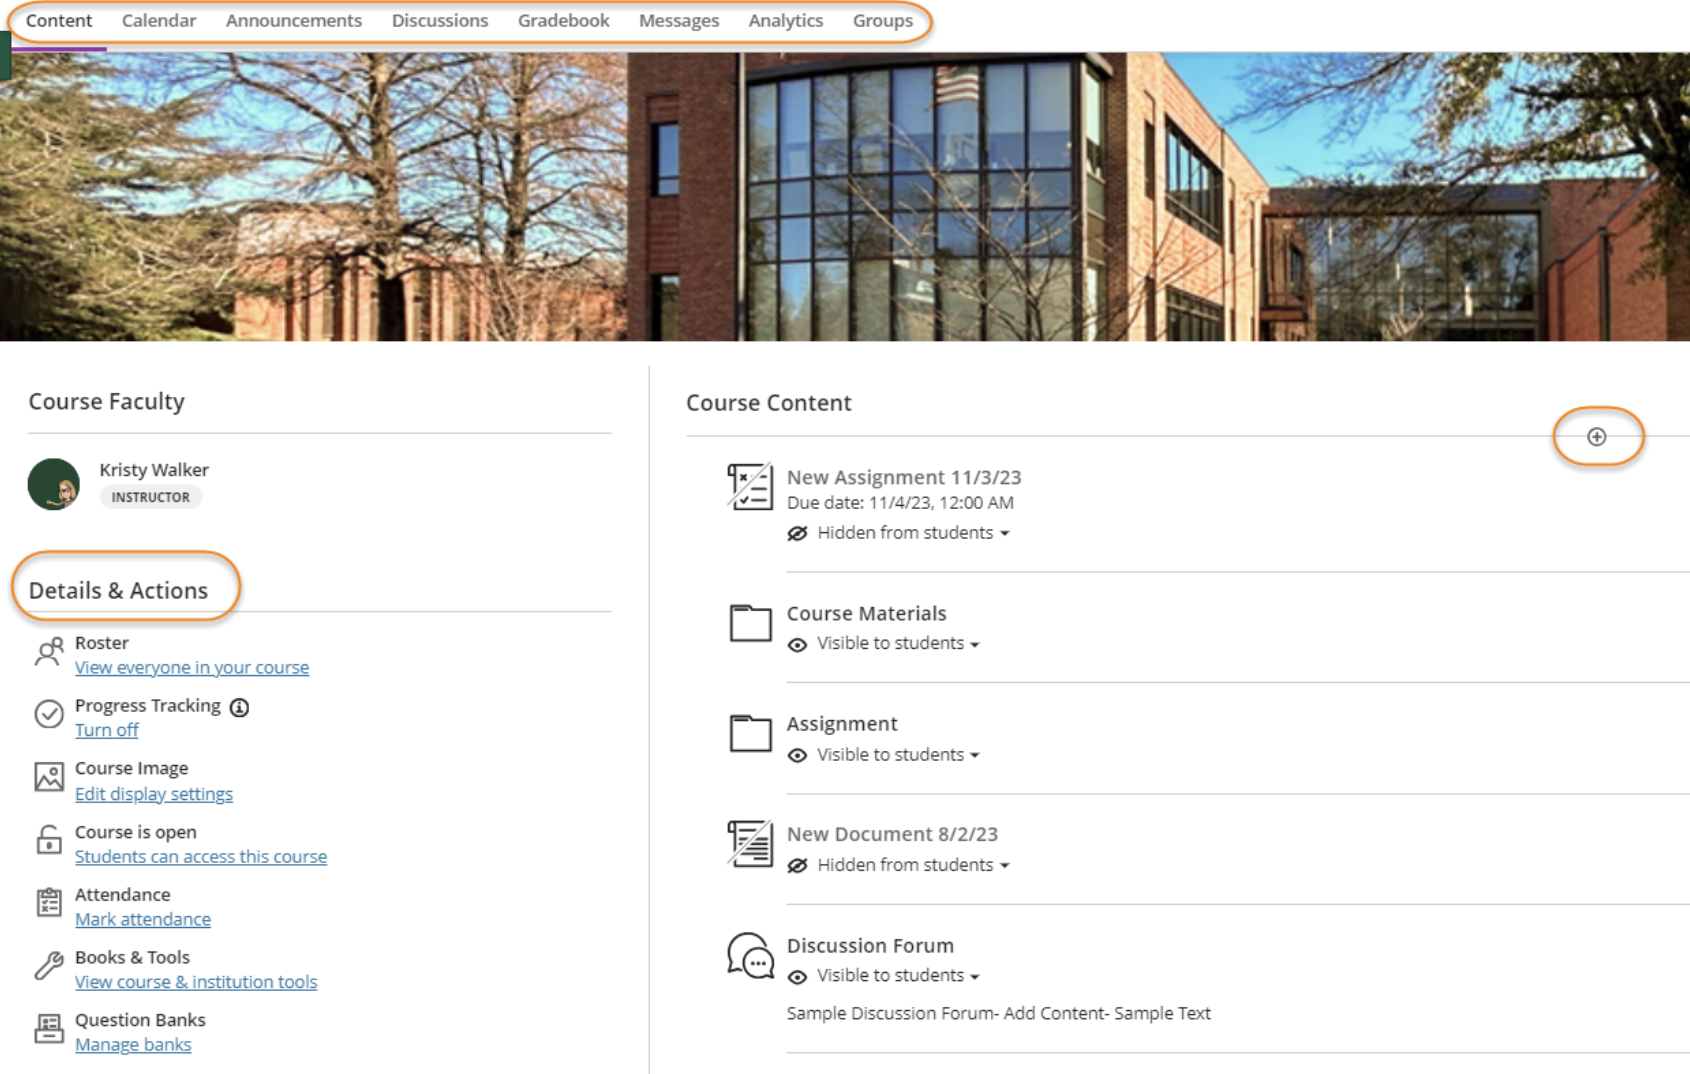Click the Manage banks link

click(x=133, y=1044)
